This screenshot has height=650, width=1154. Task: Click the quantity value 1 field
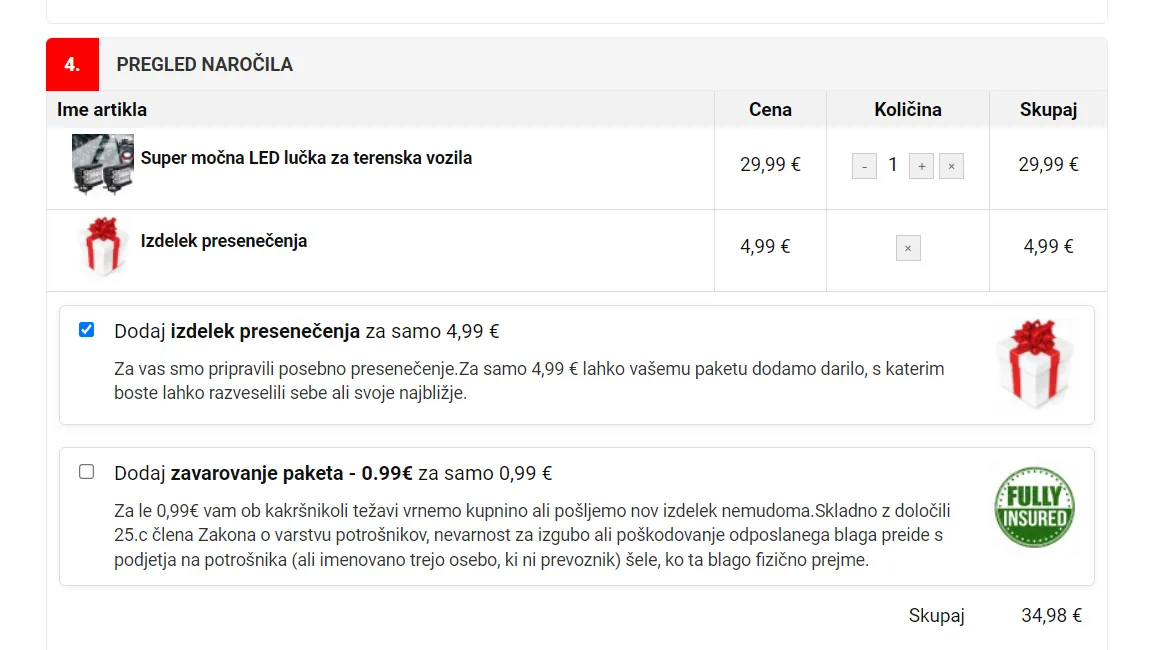tap(893, 165)
